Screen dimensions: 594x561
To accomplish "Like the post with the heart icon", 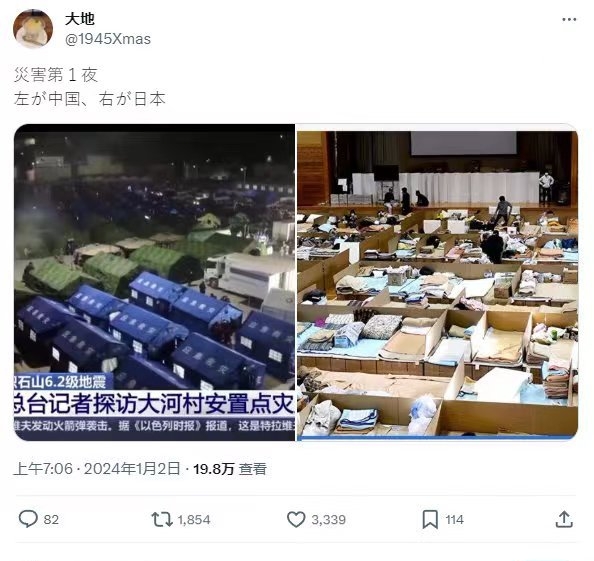I will 296,519.
